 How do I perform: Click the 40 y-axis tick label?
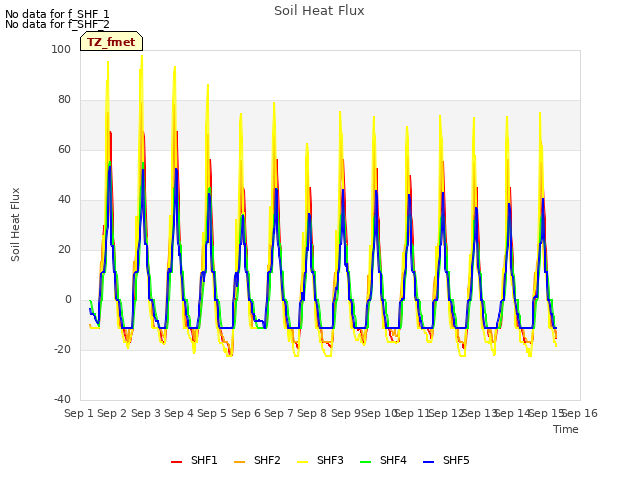click(x=64, y=200)
